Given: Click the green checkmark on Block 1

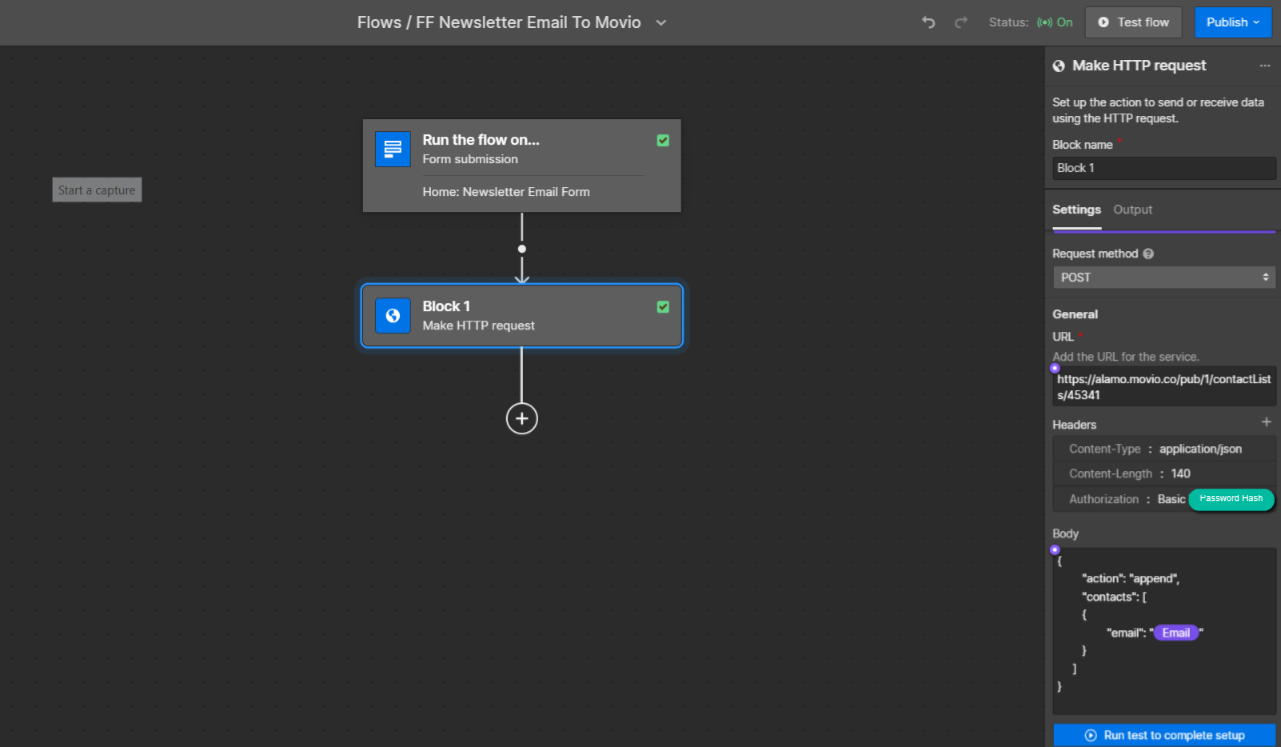Looking at the screenshot, I should 663,307.
